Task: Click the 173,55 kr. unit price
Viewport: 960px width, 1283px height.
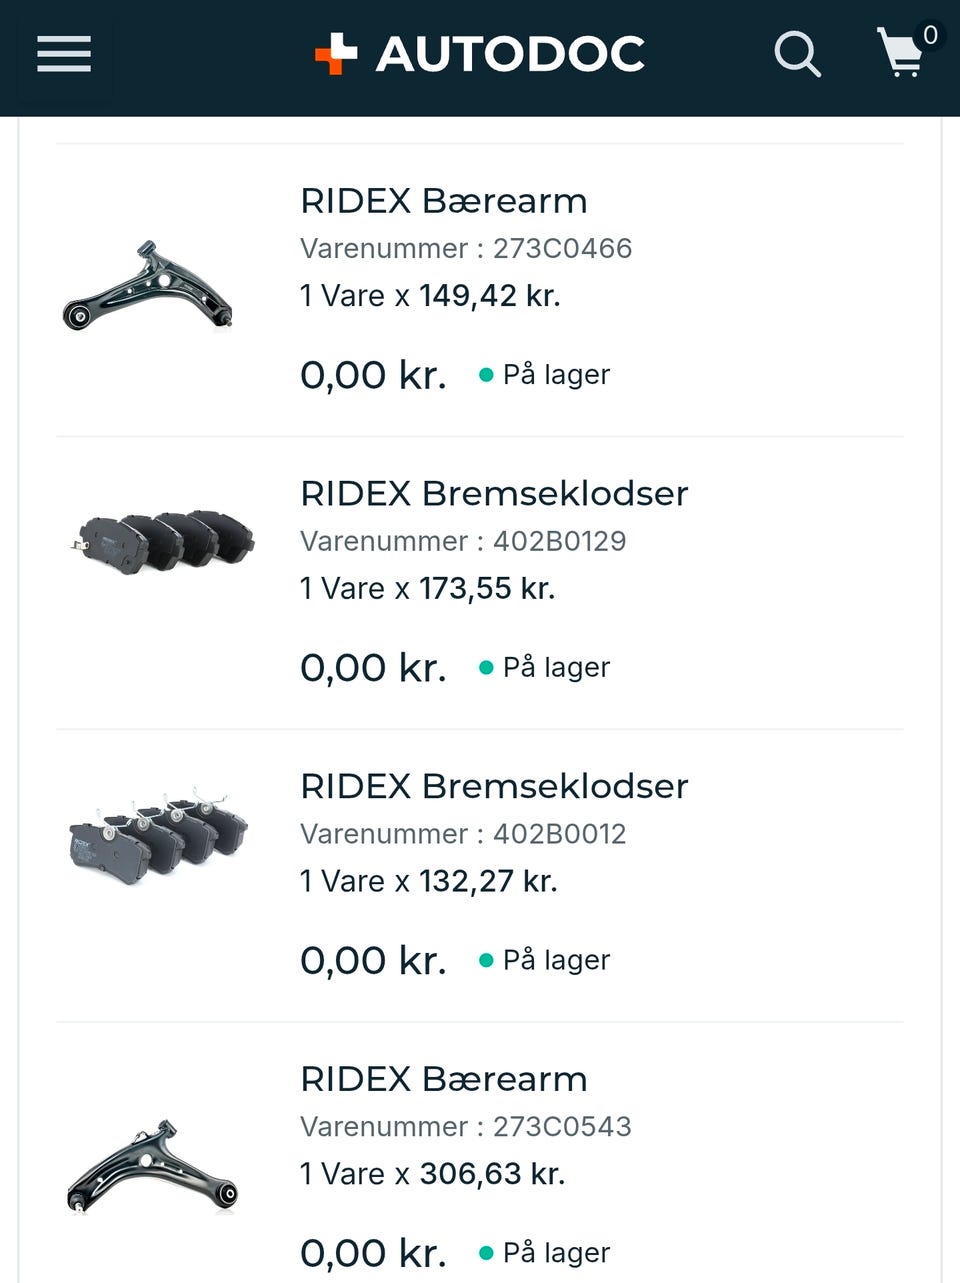Action: [486, 589]
